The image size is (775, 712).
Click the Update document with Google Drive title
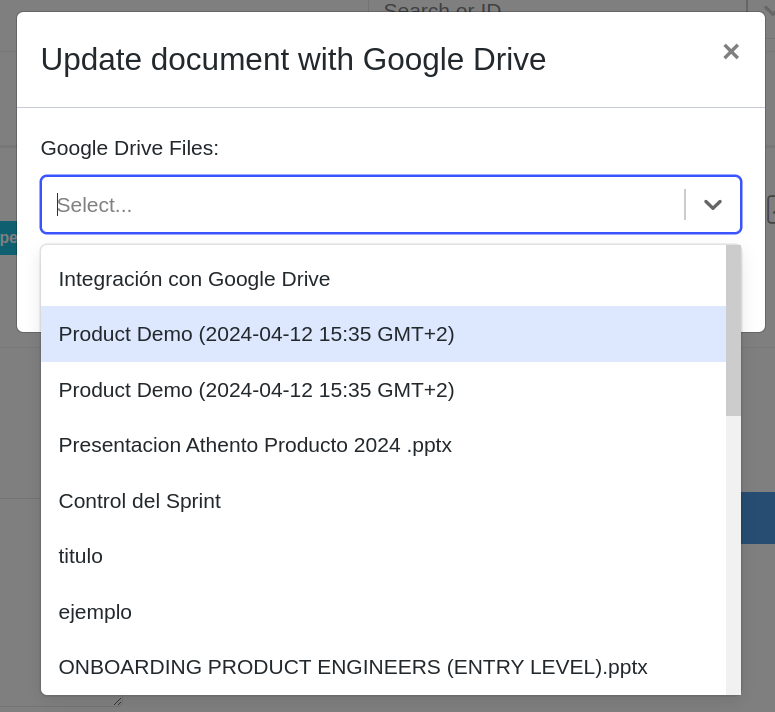[293, 60]
